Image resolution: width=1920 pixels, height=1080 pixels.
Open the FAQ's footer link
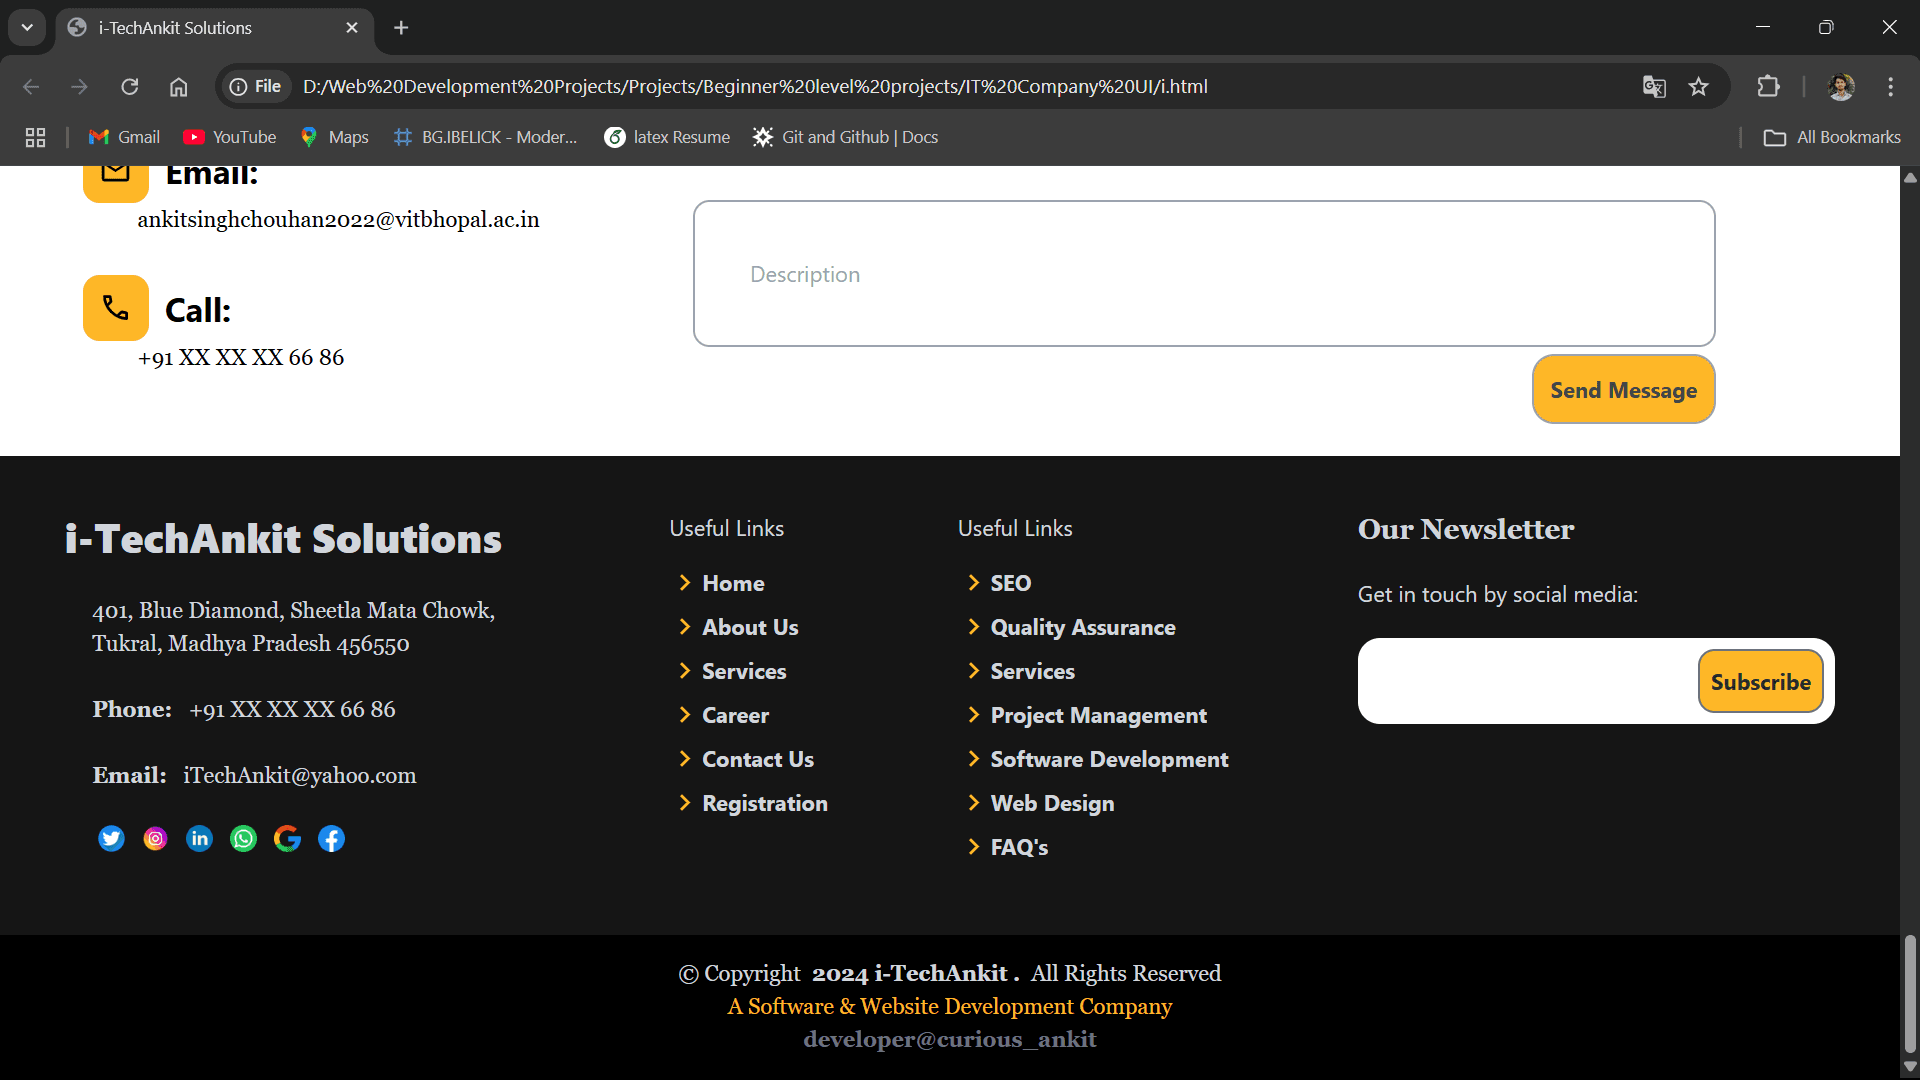(x=1019, y=847)
